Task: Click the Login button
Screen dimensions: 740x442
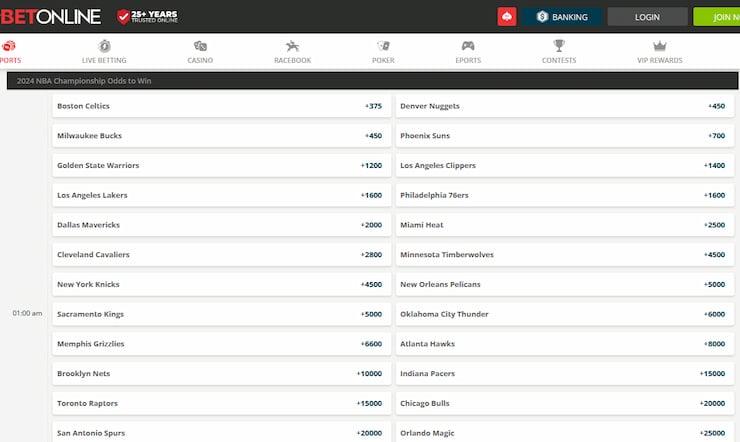Action: [647, 17]
